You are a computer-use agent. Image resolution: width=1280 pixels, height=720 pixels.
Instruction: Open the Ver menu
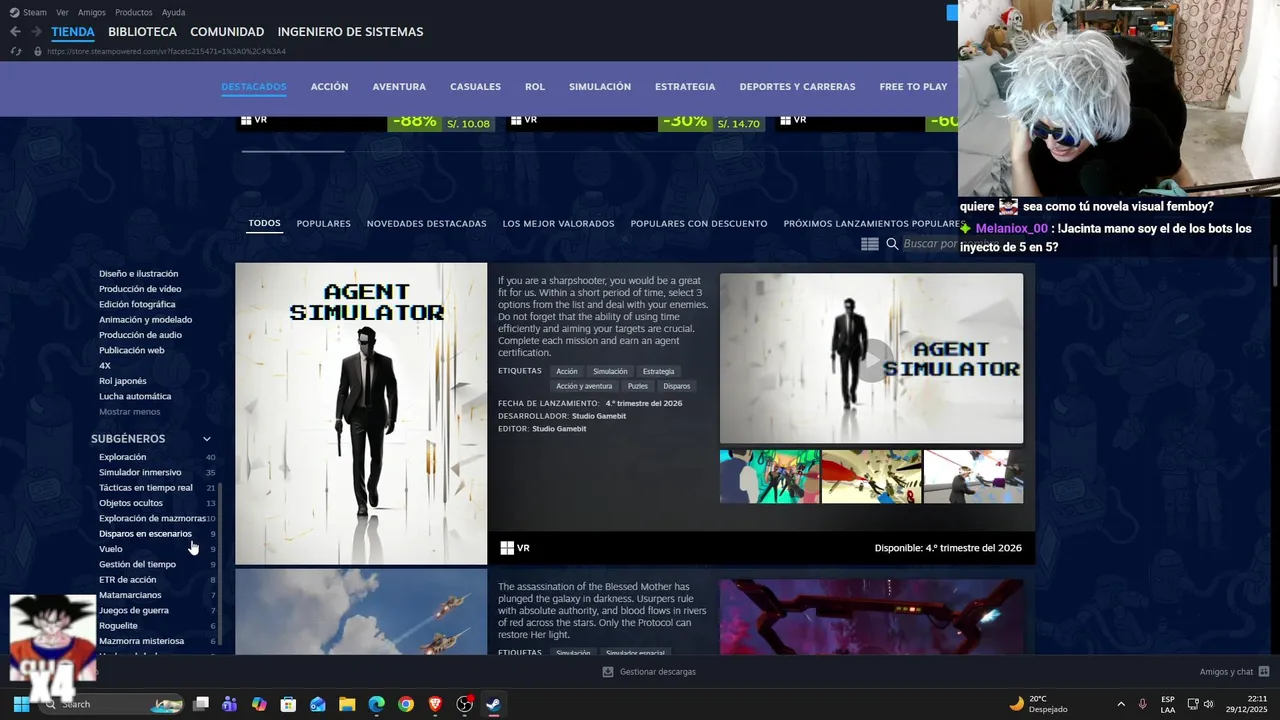[x=63, y=12]
